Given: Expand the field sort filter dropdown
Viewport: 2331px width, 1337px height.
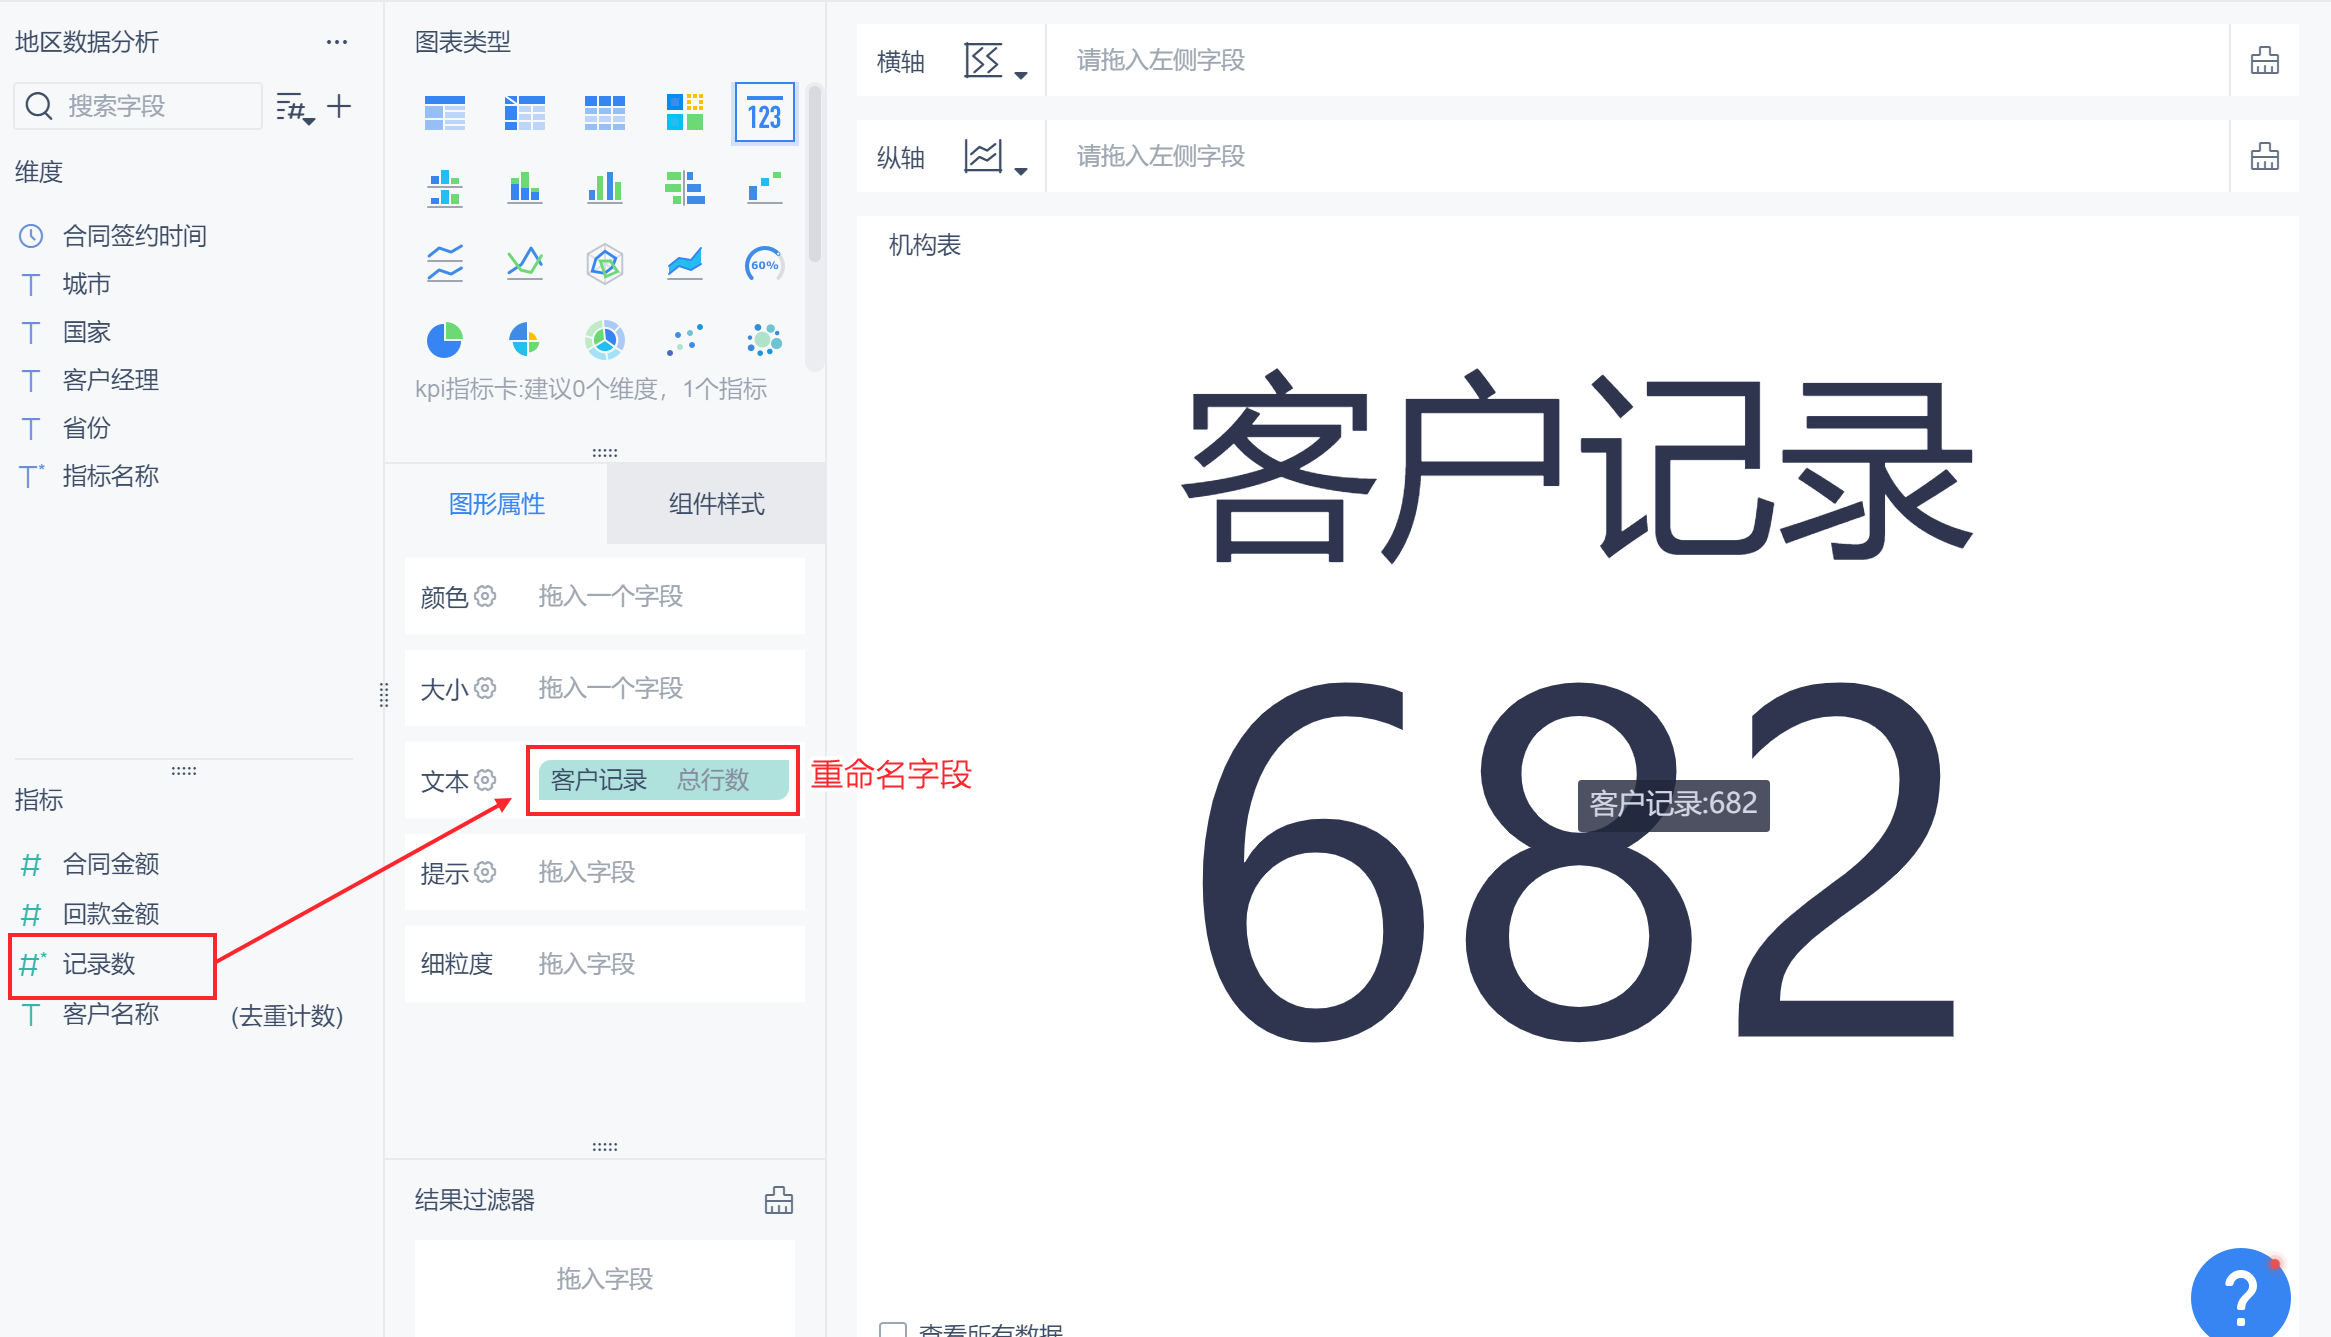Looking at the screenshot, I should click(x=295, y=107).
